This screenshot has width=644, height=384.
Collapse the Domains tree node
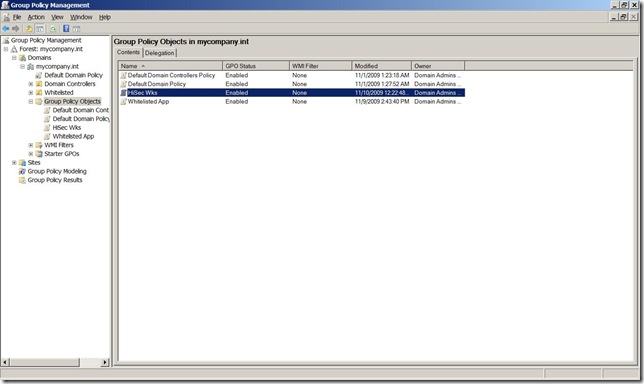coord(14,58)
